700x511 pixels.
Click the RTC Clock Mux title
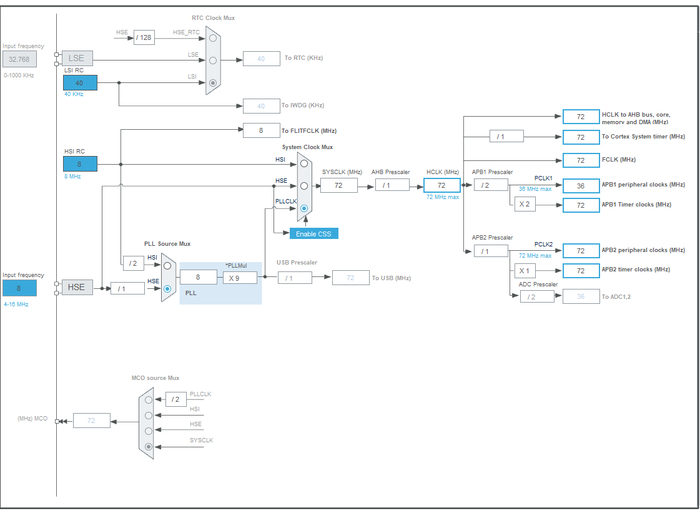coord(213,18)
